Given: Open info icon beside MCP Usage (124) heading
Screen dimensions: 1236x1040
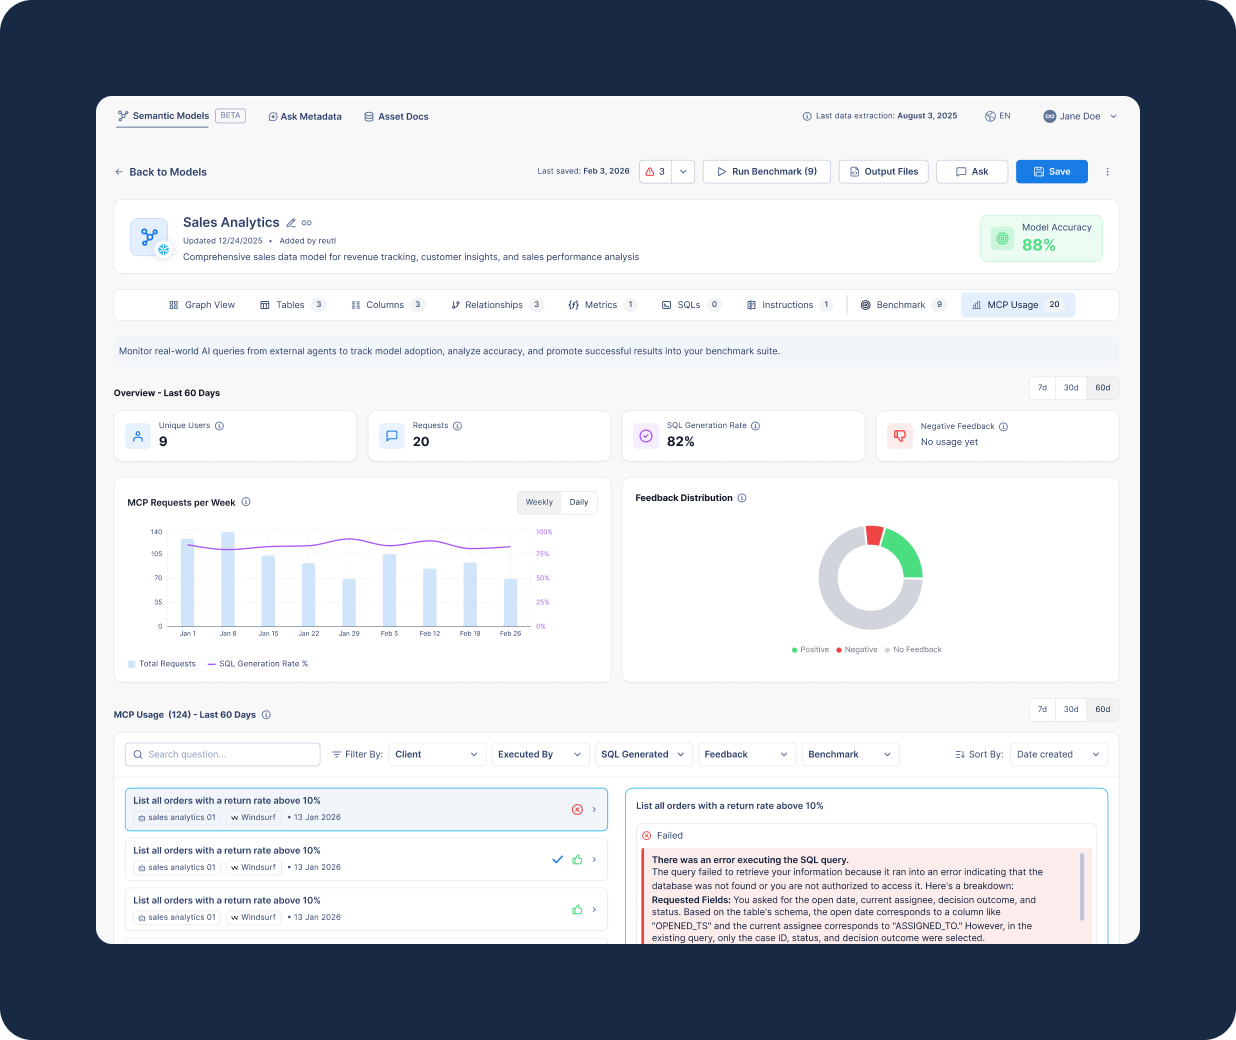Looking at the screenshot, I should click(266, 715).
